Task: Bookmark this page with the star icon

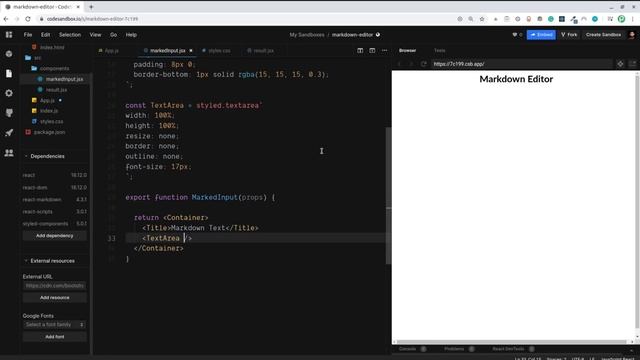Action: [482, 19]
